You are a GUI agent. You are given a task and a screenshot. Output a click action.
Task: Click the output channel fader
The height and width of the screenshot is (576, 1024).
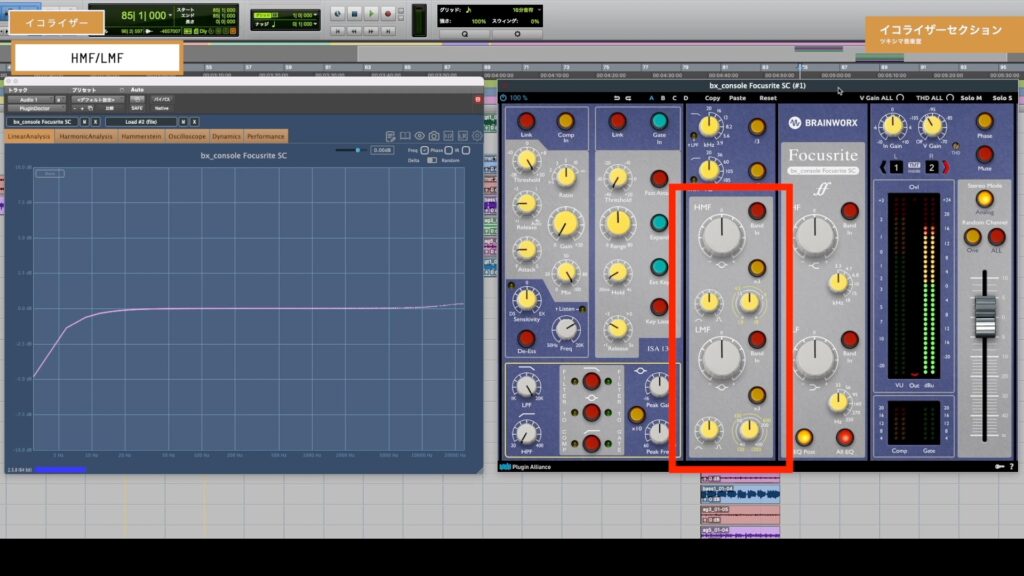984,316
